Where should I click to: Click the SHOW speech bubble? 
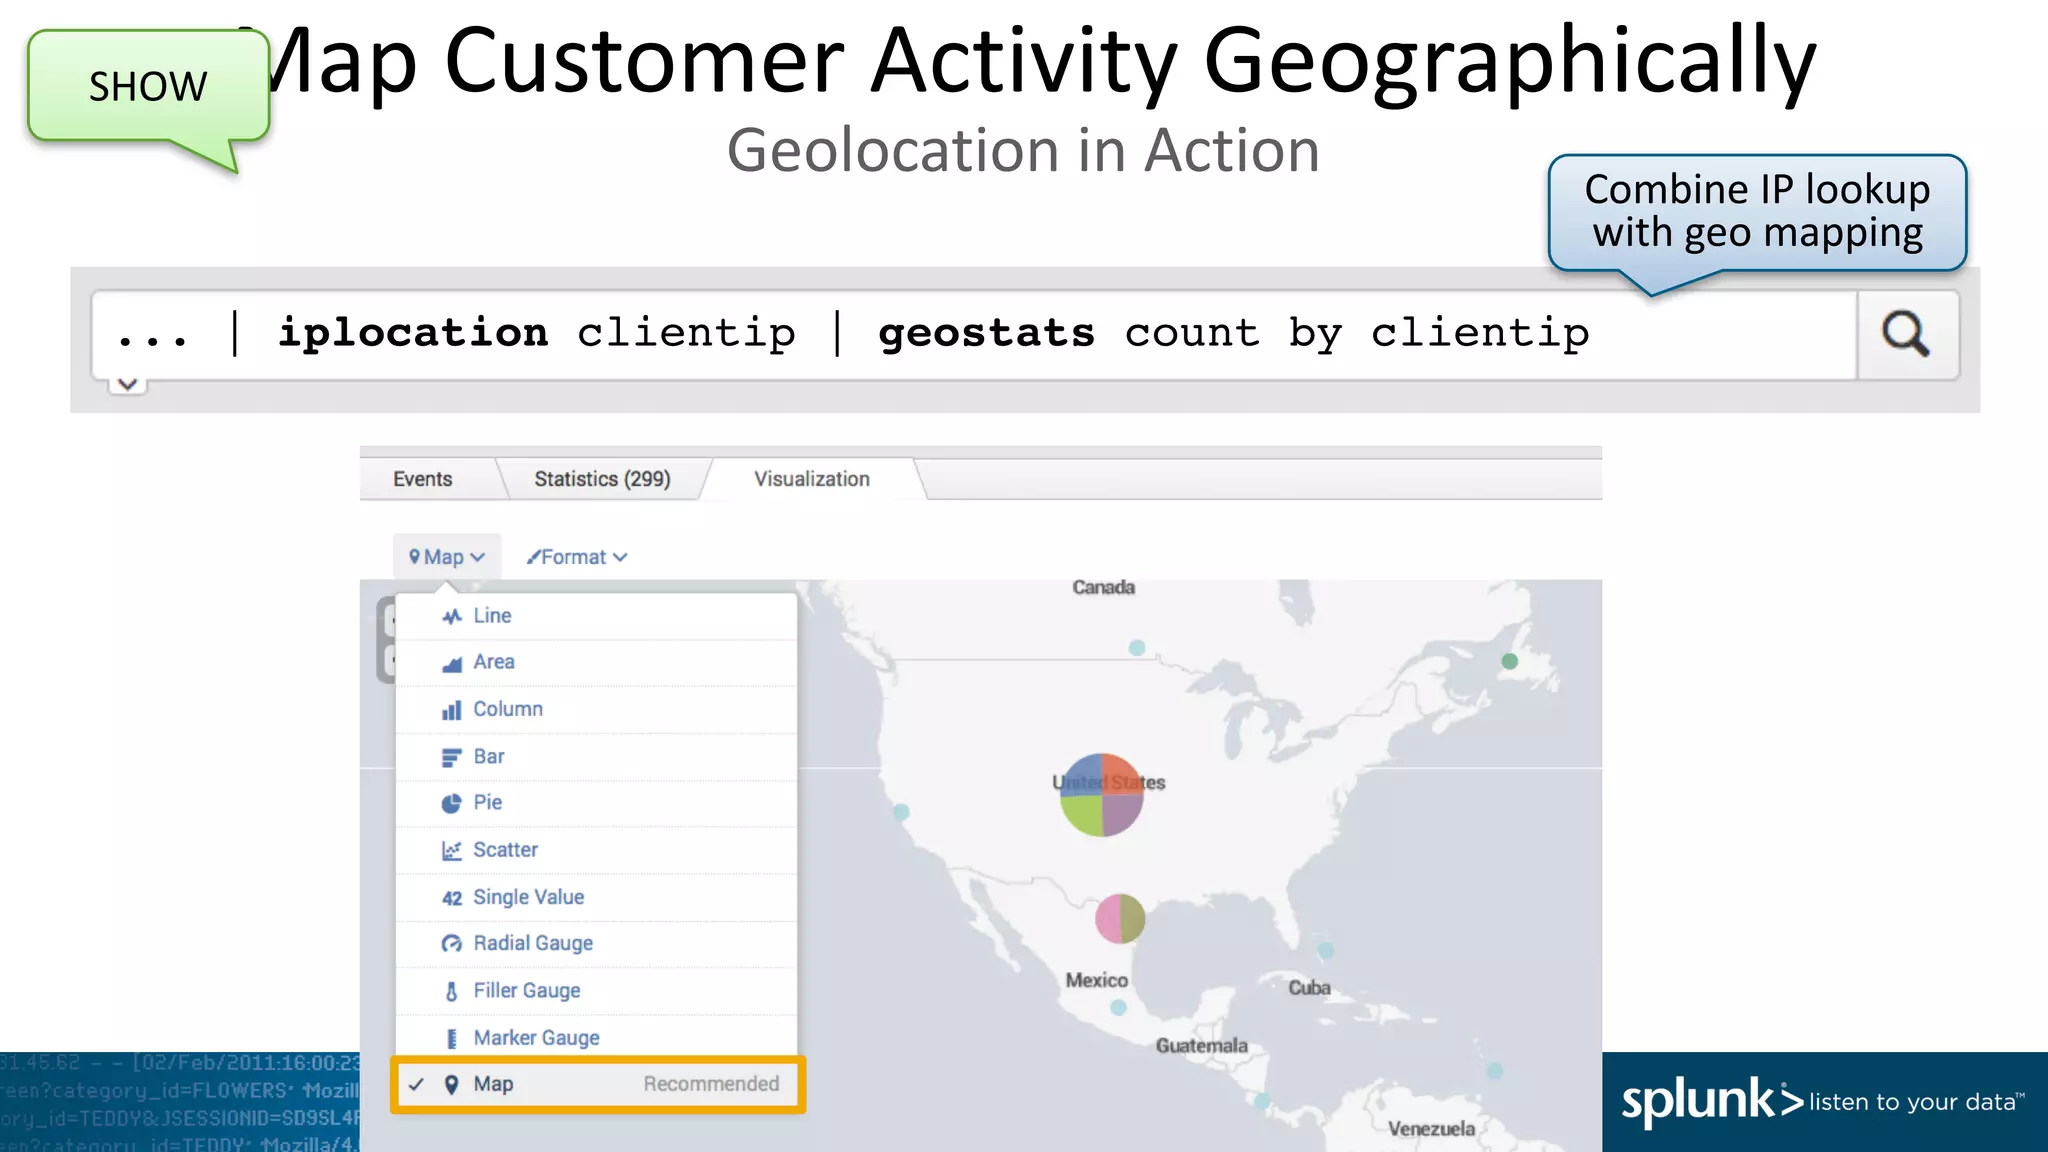click(148, 87)
